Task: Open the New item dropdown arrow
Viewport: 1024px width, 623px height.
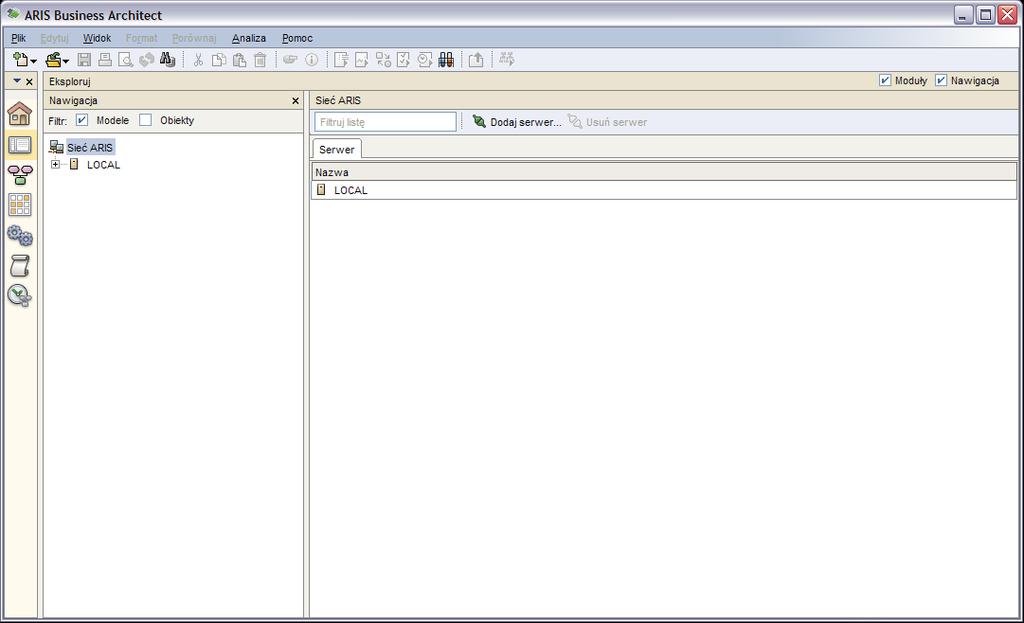Action: (x=33, y=62)
